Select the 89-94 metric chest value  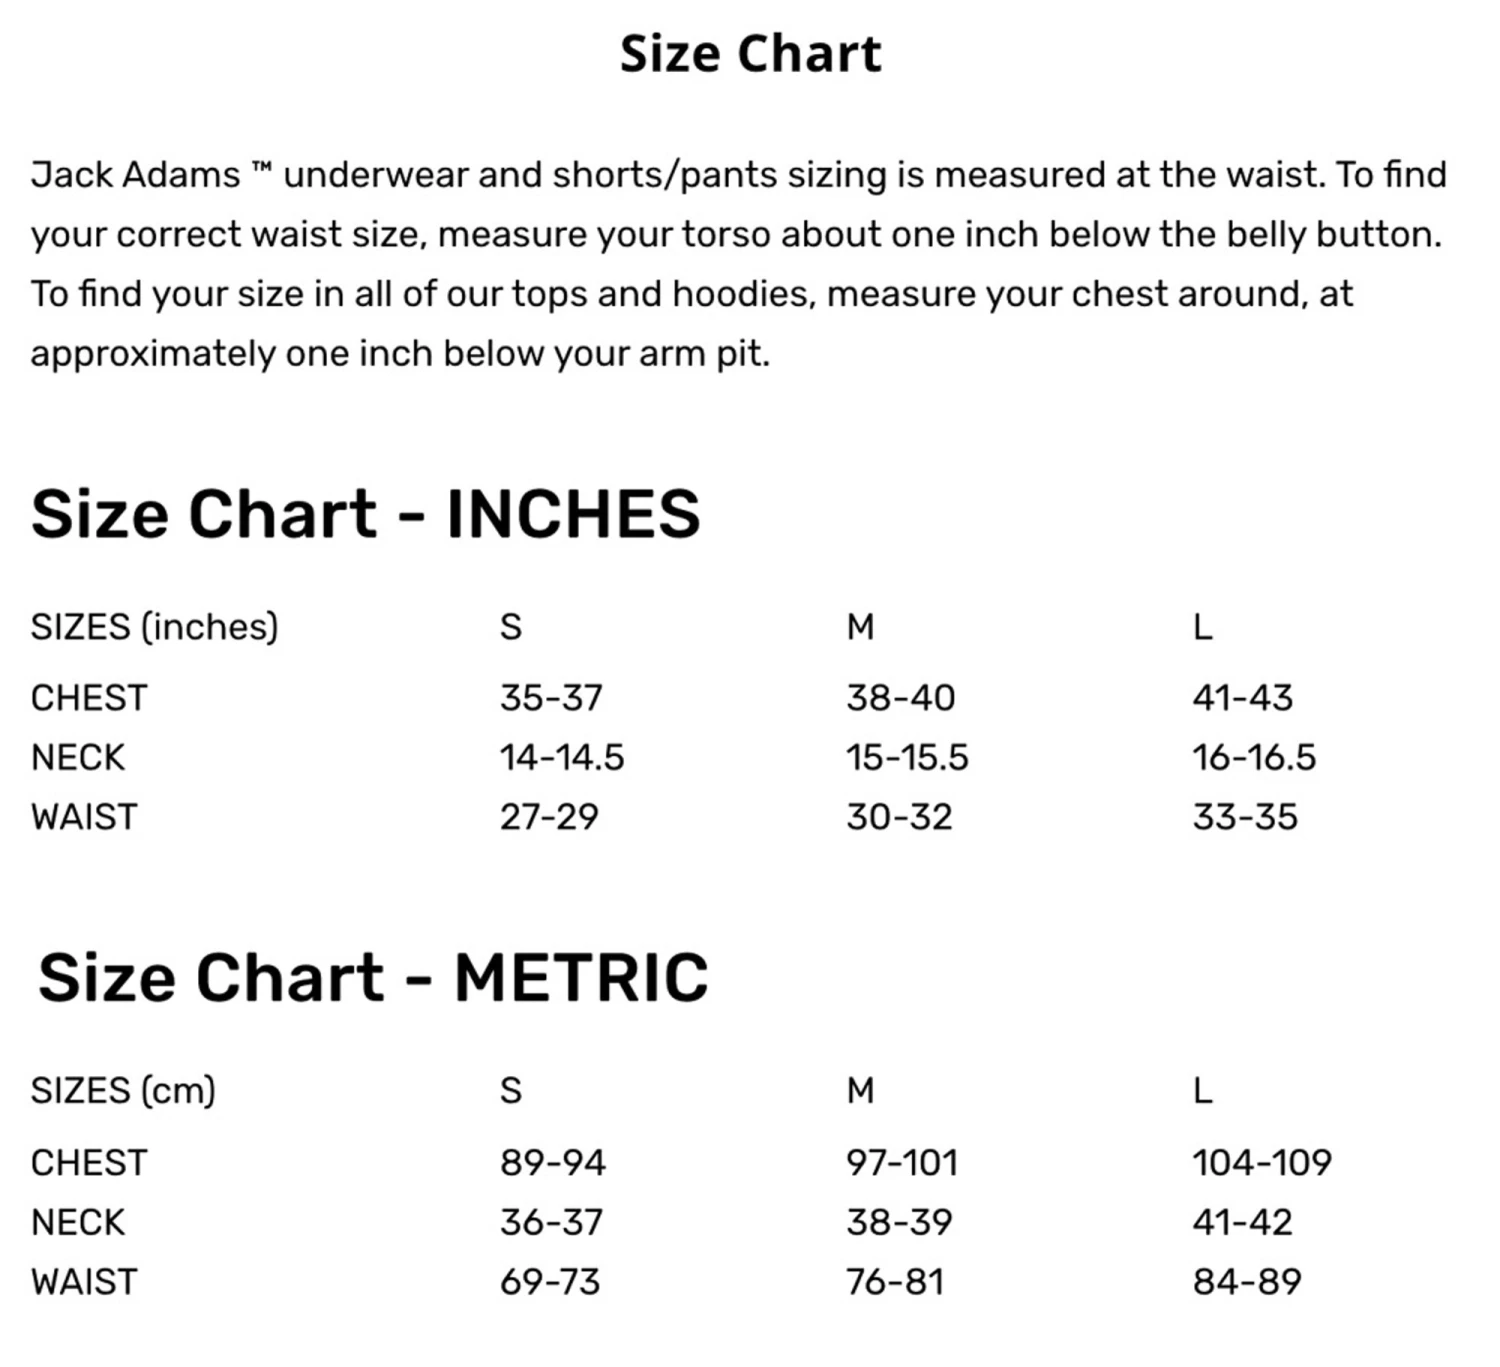553,1163
